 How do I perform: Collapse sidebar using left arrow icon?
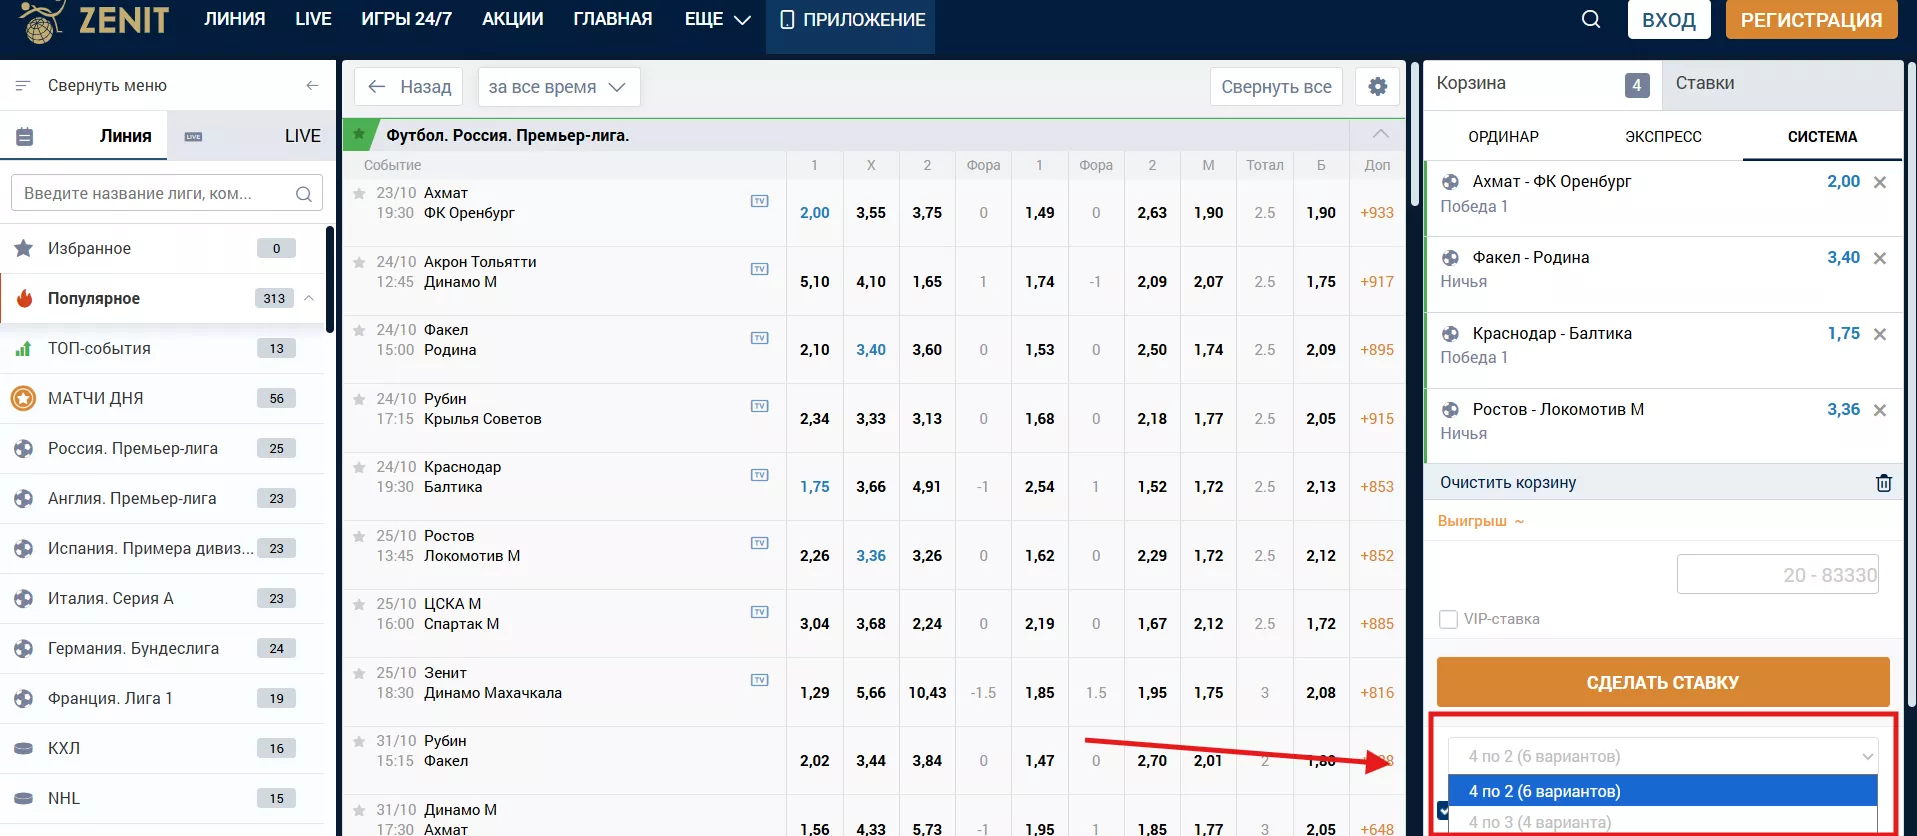[312, 86]
